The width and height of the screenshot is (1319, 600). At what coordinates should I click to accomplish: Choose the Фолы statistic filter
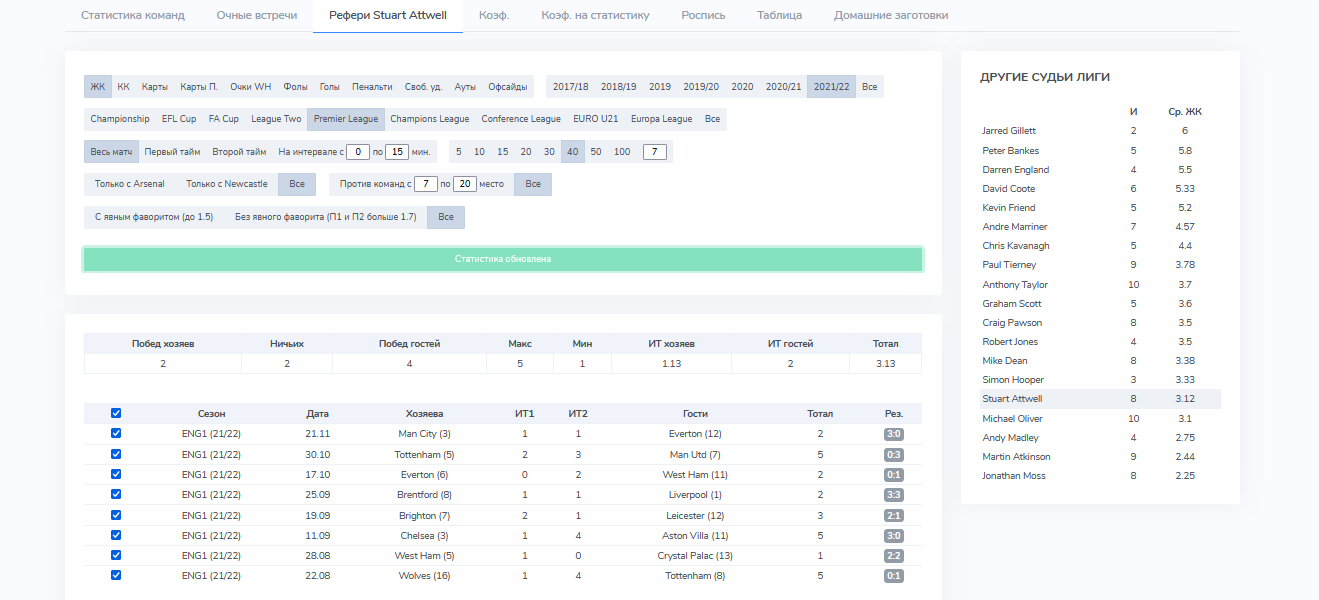[295, 87]
